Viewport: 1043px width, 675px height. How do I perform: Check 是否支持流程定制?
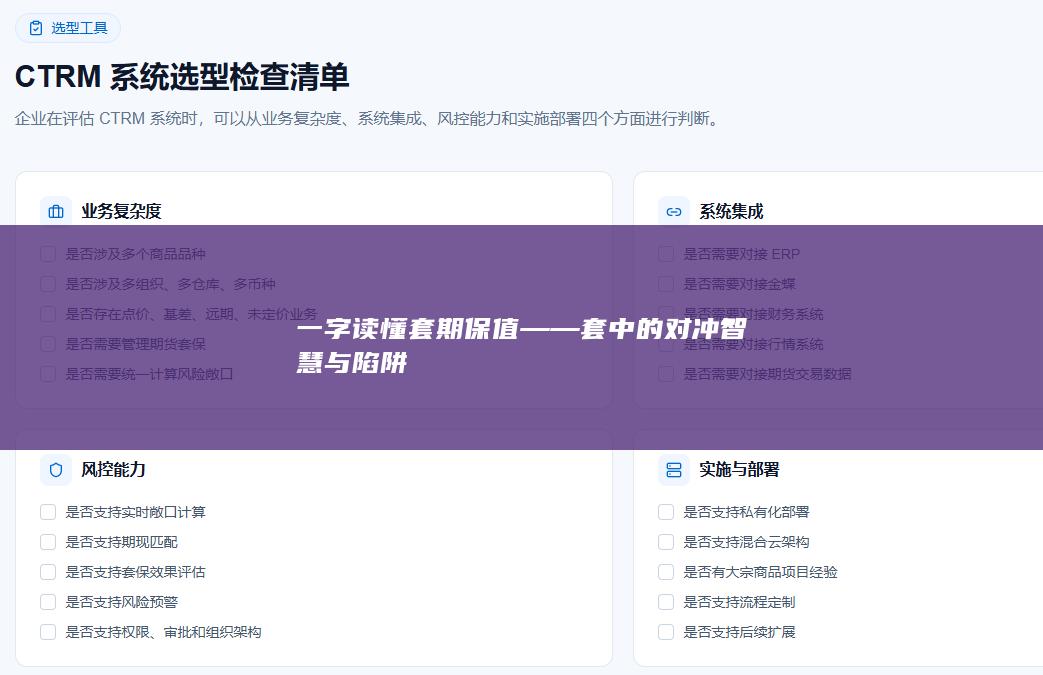click(666, 602)
